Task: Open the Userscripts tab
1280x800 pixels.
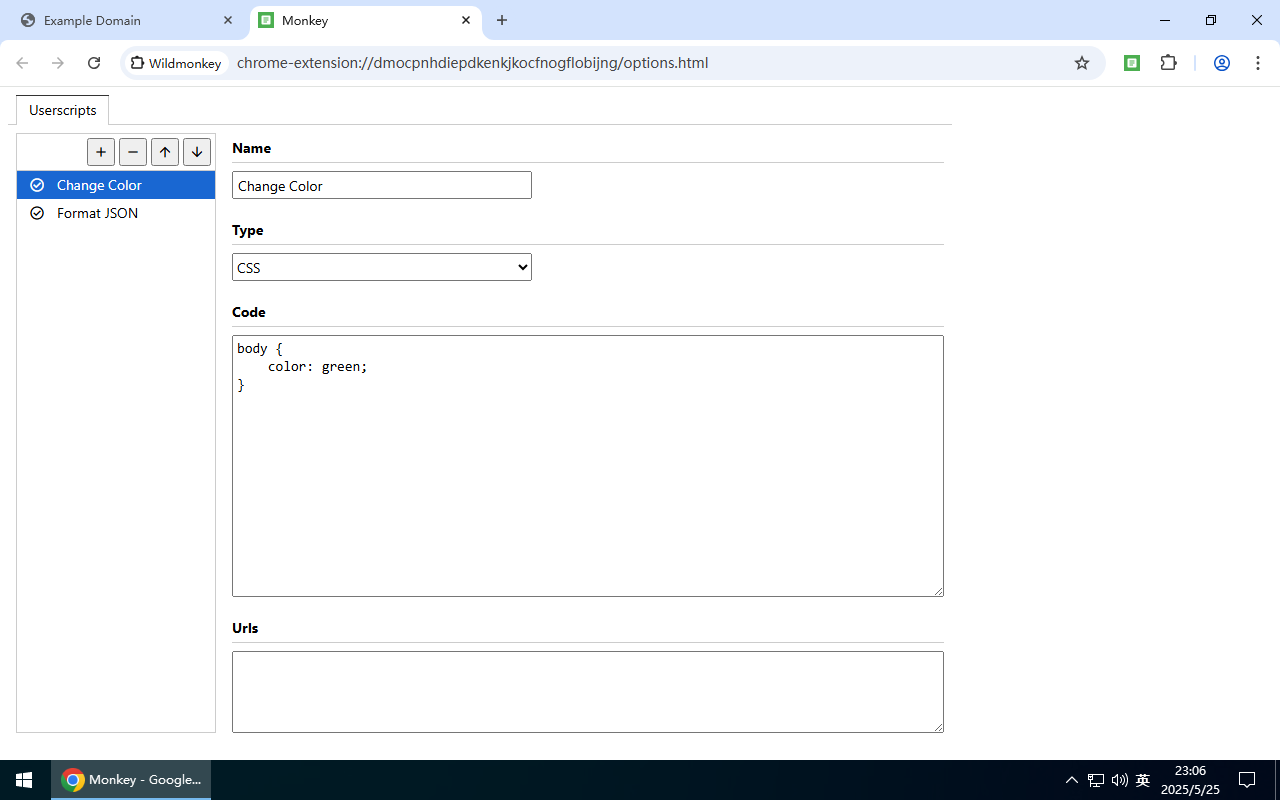Action: point(63,110)
